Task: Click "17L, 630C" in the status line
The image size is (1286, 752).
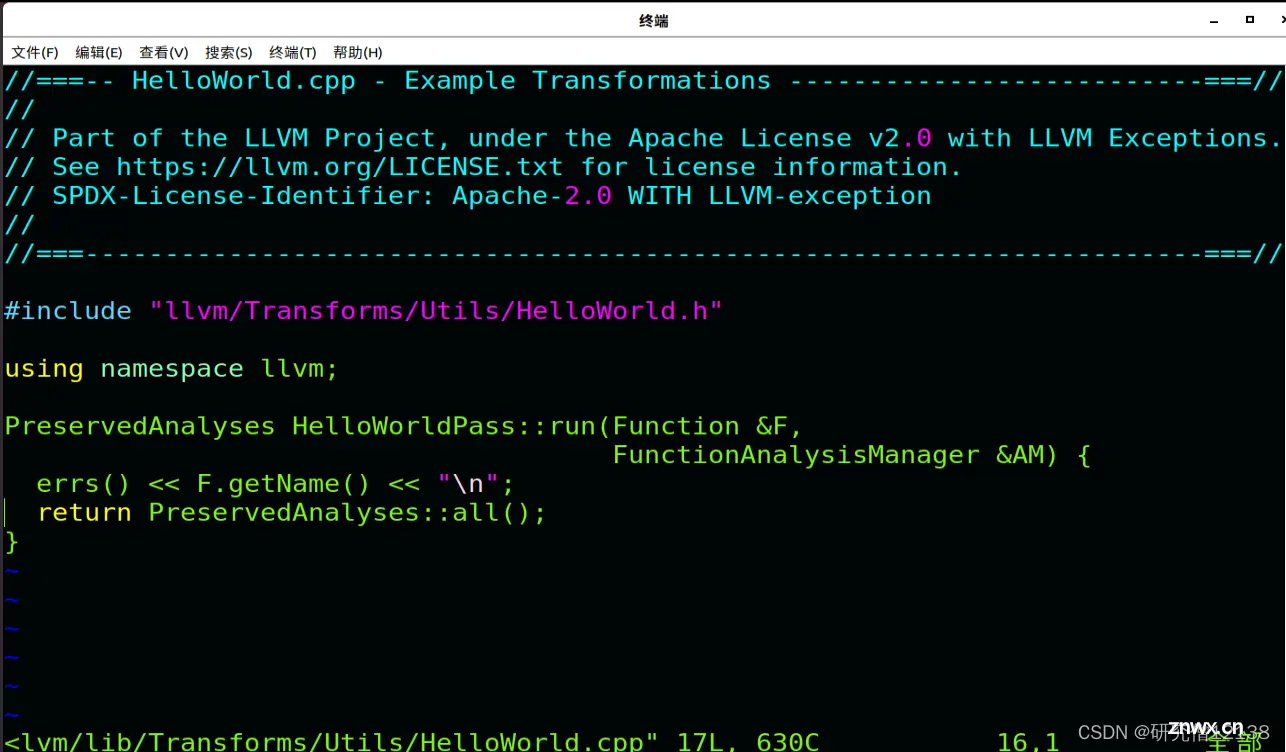Action: pyautogui.click(x=748, y=741)
